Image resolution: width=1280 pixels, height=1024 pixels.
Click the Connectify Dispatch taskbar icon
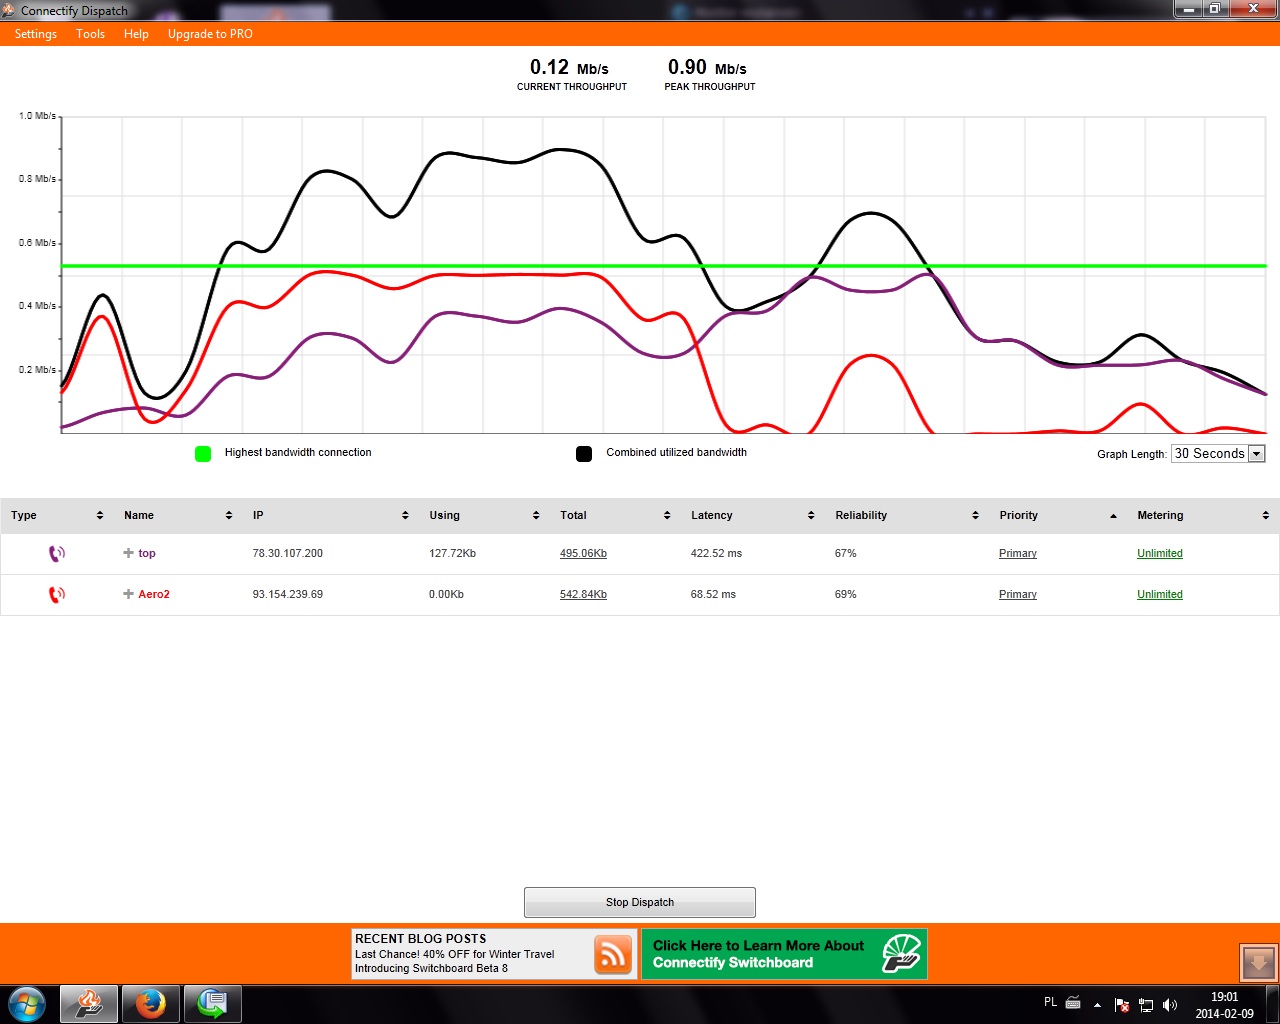[x=90, y=1003]
